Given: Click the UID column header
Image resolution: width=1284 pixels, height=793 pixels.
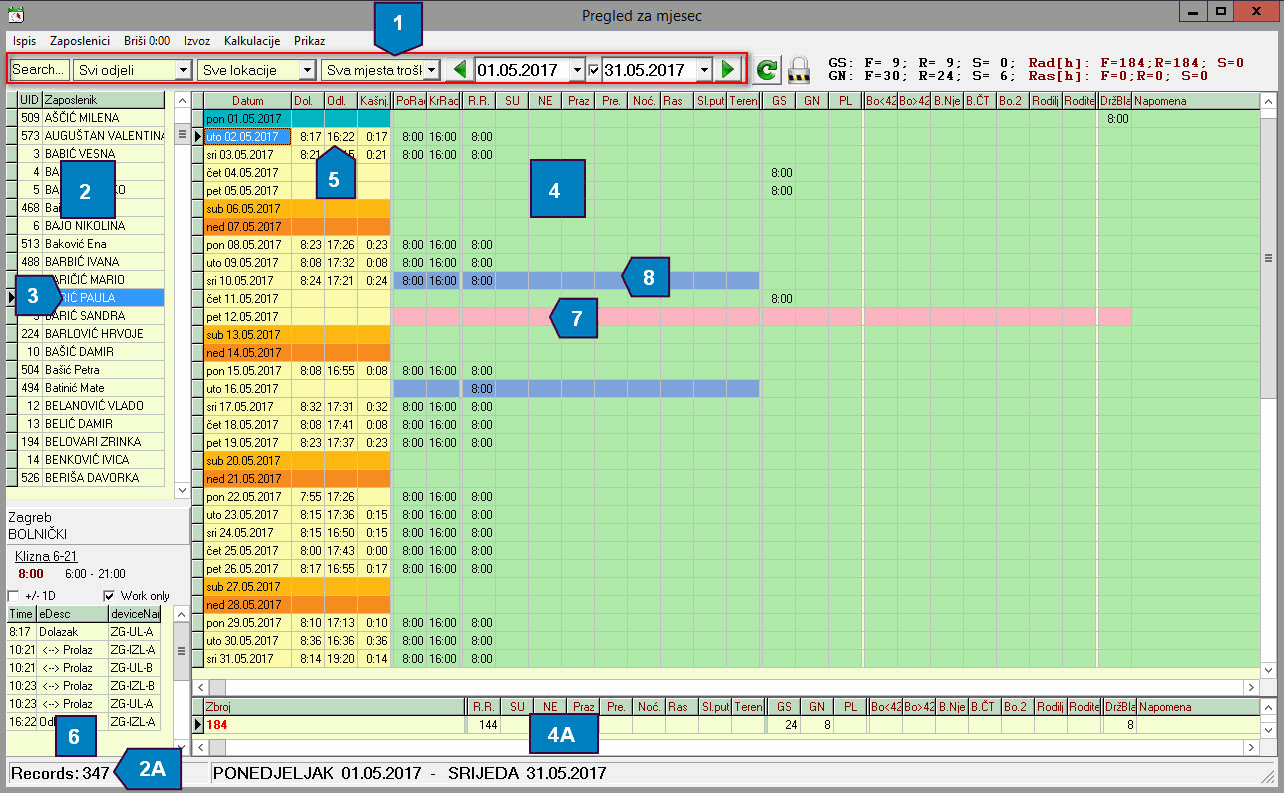Looking at the screenshot, I should tap(30, 100).
